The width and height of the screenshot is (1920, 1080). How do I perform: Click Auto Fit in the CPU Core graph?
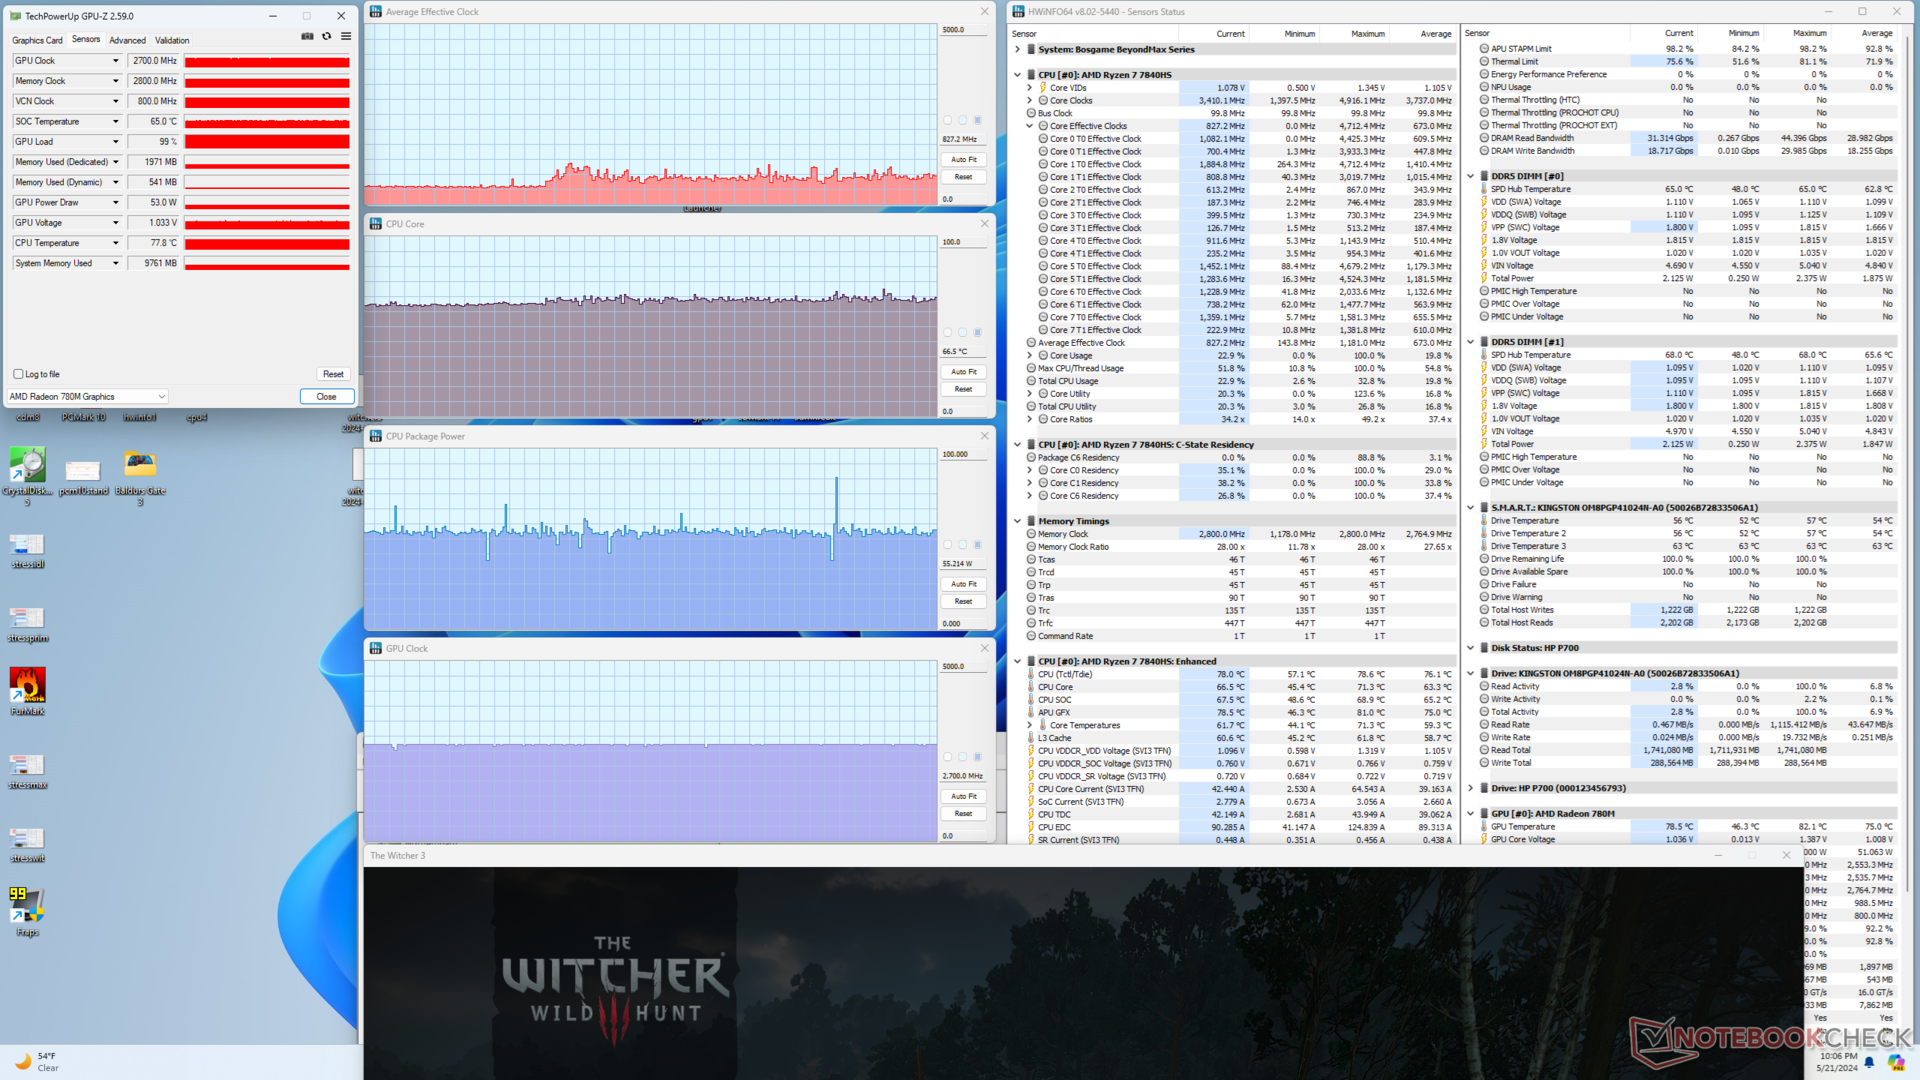[x=963, y=372]
